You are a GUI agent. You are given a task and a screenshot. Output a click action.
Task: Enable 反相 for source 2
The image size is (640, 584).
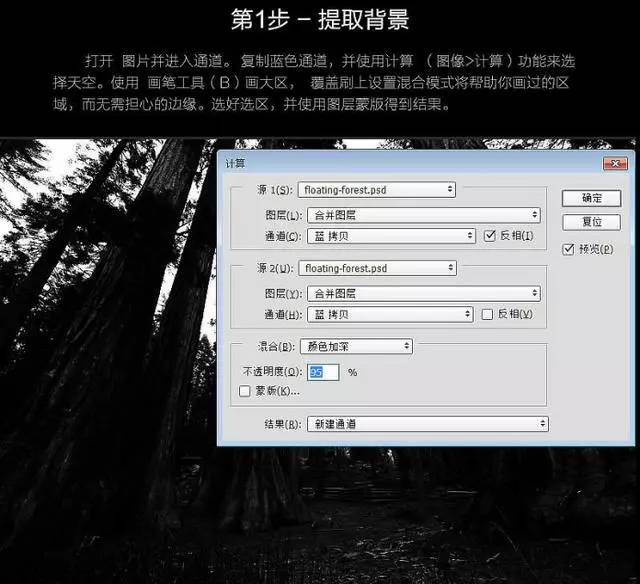click(488, 314)
